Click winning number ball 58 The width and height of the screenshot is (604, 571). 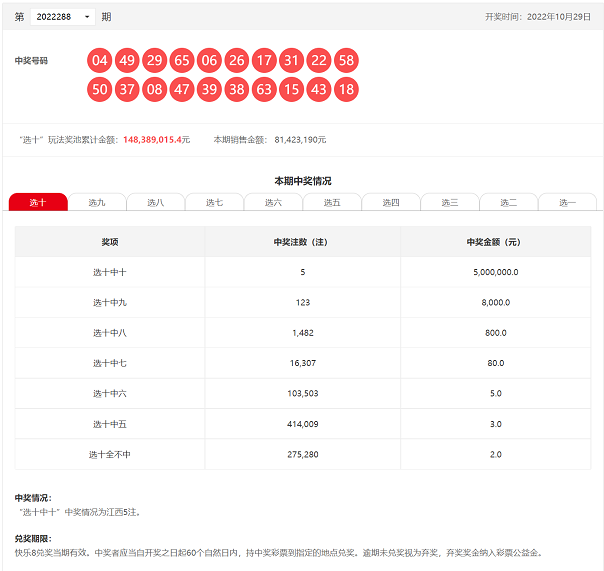click(346, 60)
